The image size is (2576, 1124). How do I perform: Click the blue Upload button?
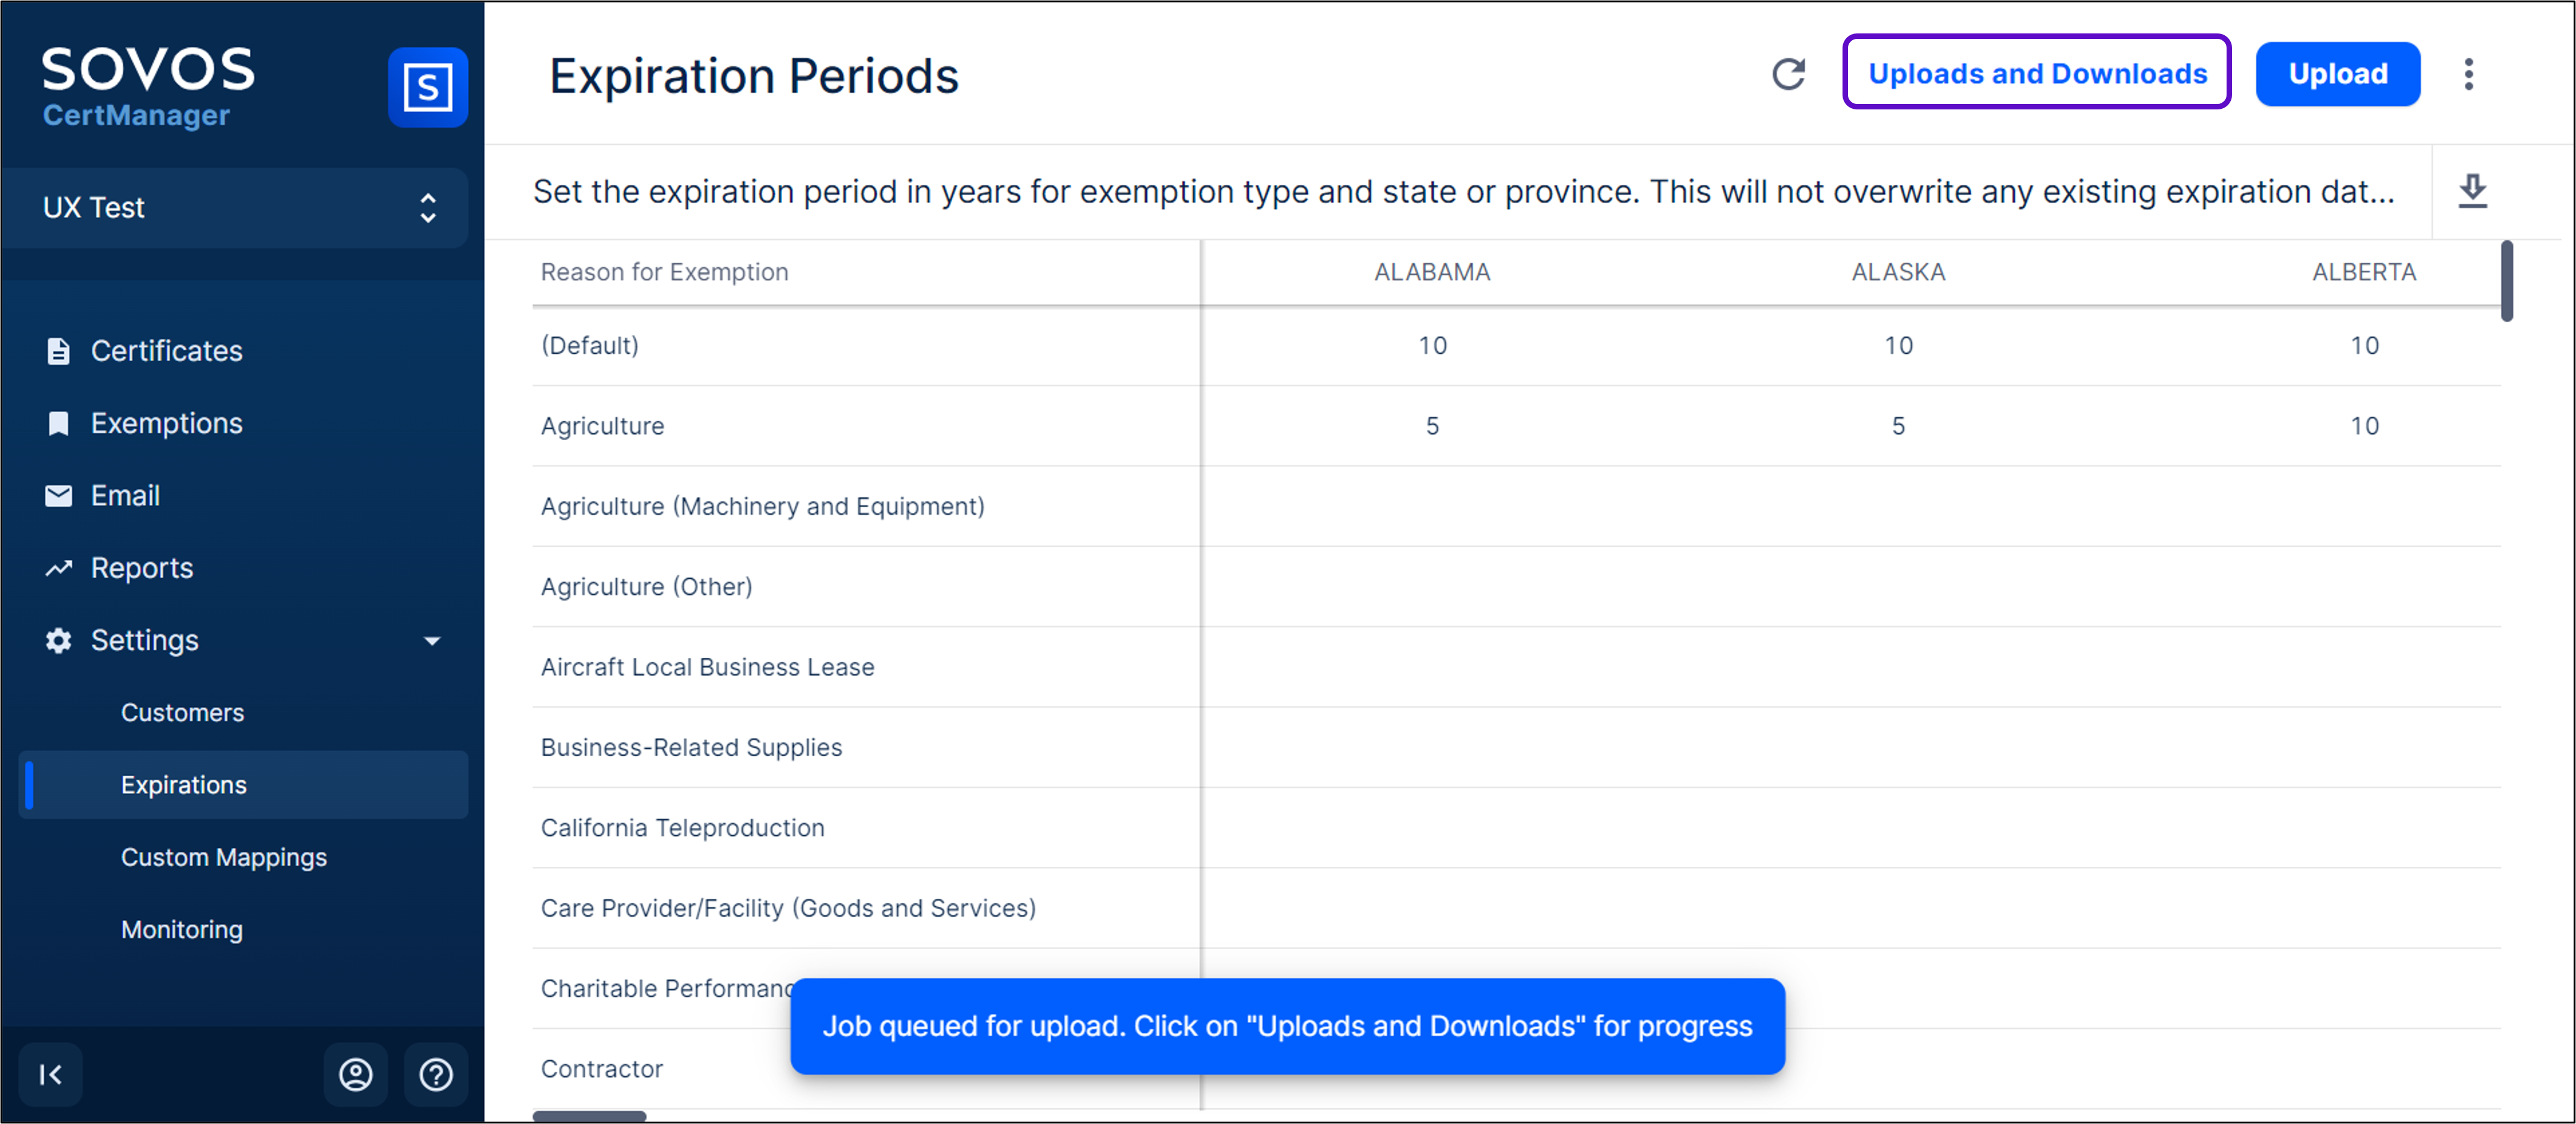(x=2337, y=73)
